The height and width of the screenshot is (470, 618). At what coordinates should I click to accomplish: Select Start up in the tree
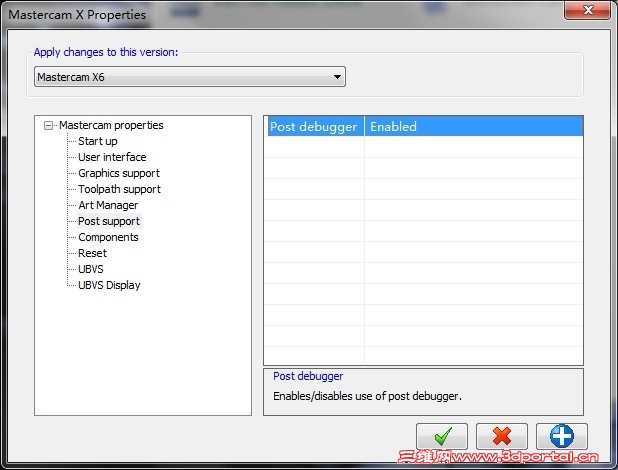coord(98,141)
